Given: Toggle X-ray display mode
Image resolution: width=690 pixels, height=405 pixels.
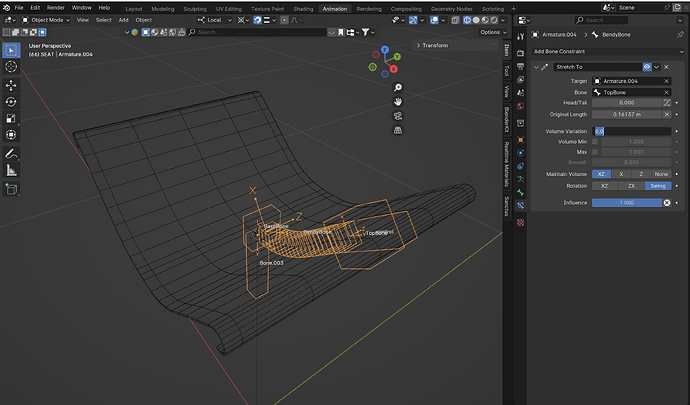Looking at the screenshot, I should 455,20.
